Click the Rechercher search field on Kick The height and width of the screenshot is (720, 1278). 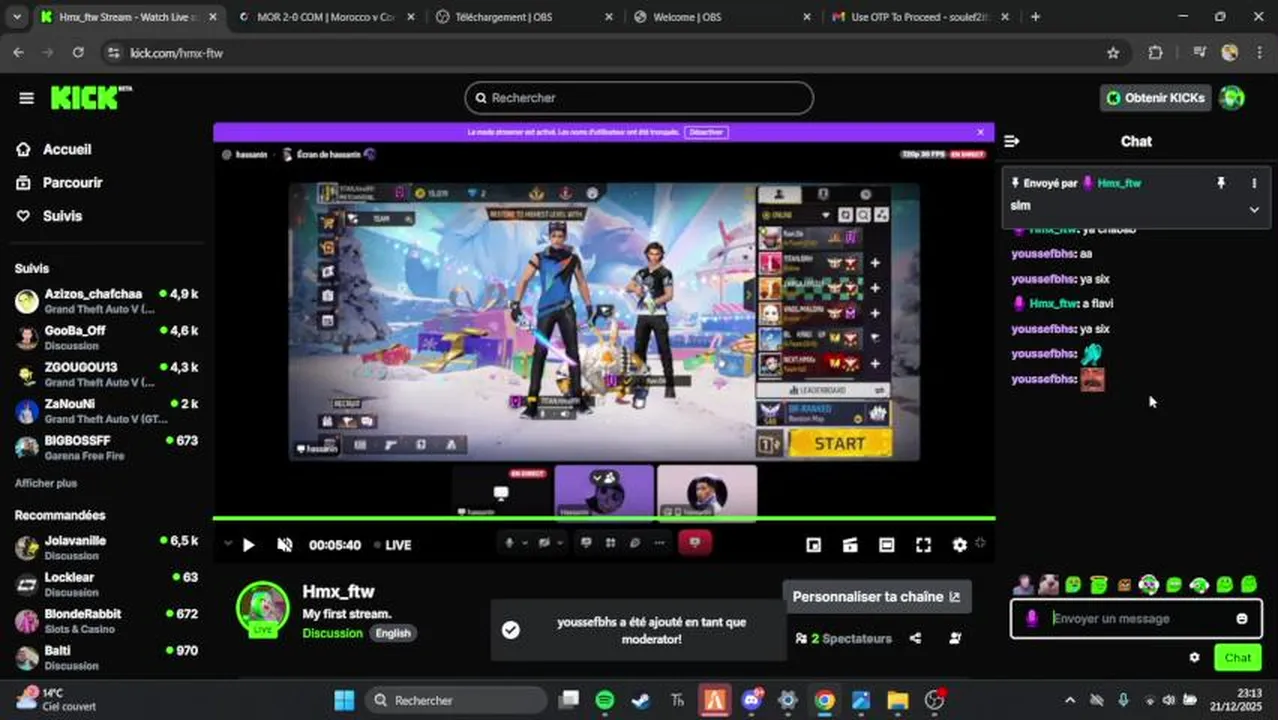tap(639, 98)
